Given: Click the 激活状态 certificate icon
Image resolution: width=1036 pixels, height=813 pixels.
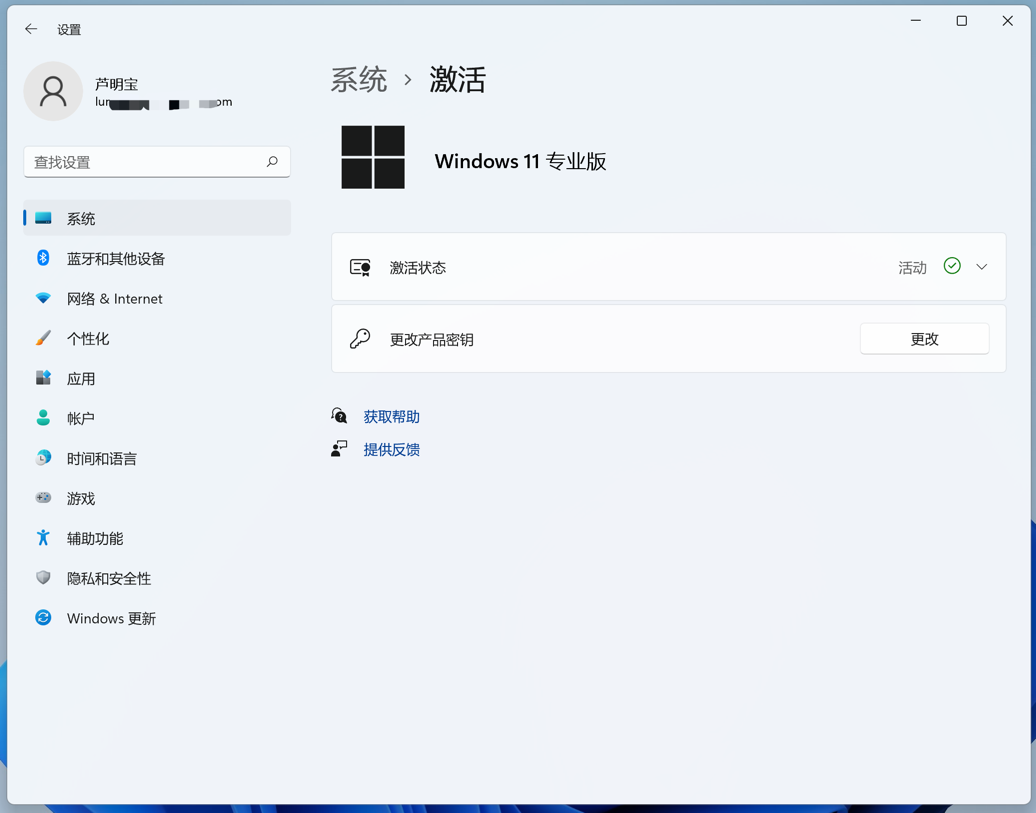Looking at the screenshot, I should (x=361, y=266).
